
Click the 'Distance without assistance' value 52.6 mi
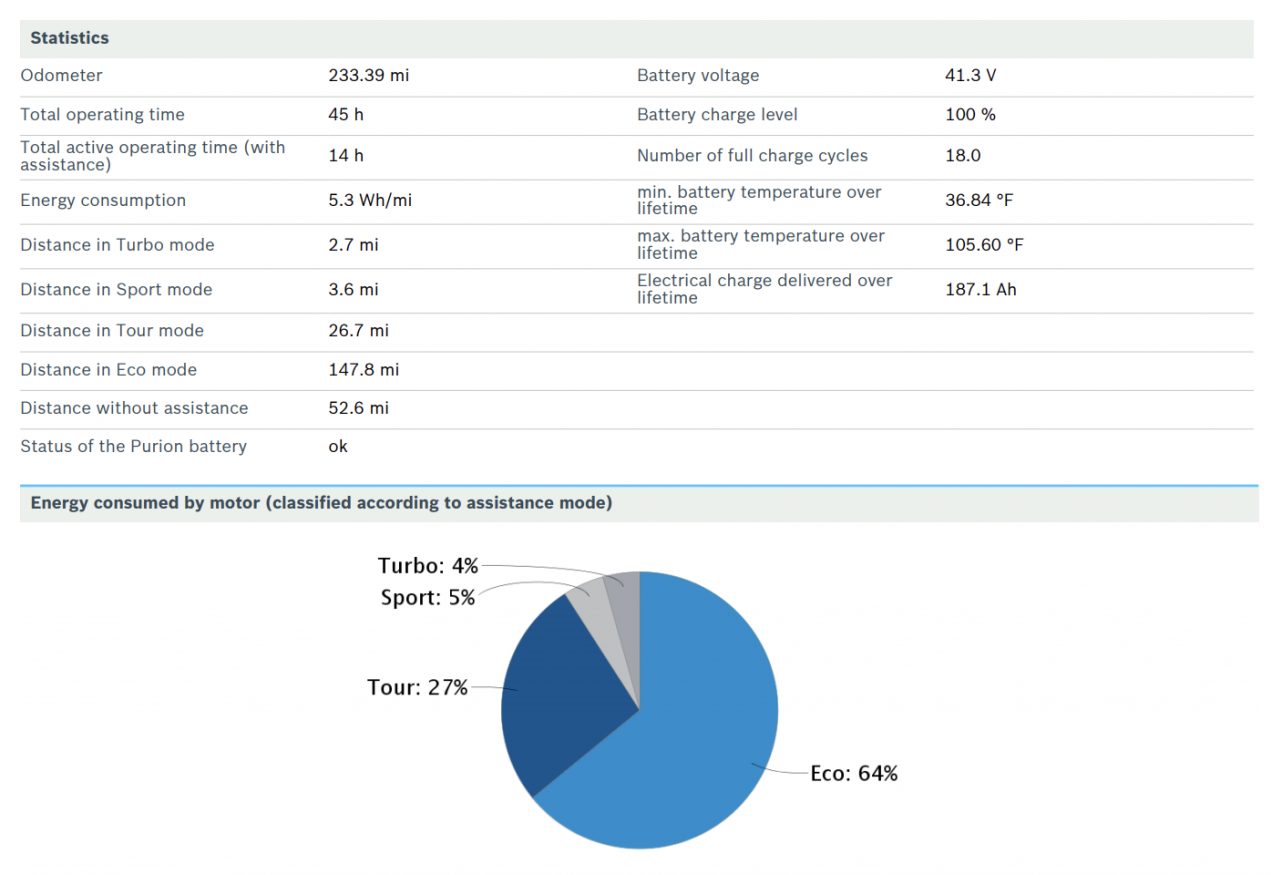[x=358, y=408]
